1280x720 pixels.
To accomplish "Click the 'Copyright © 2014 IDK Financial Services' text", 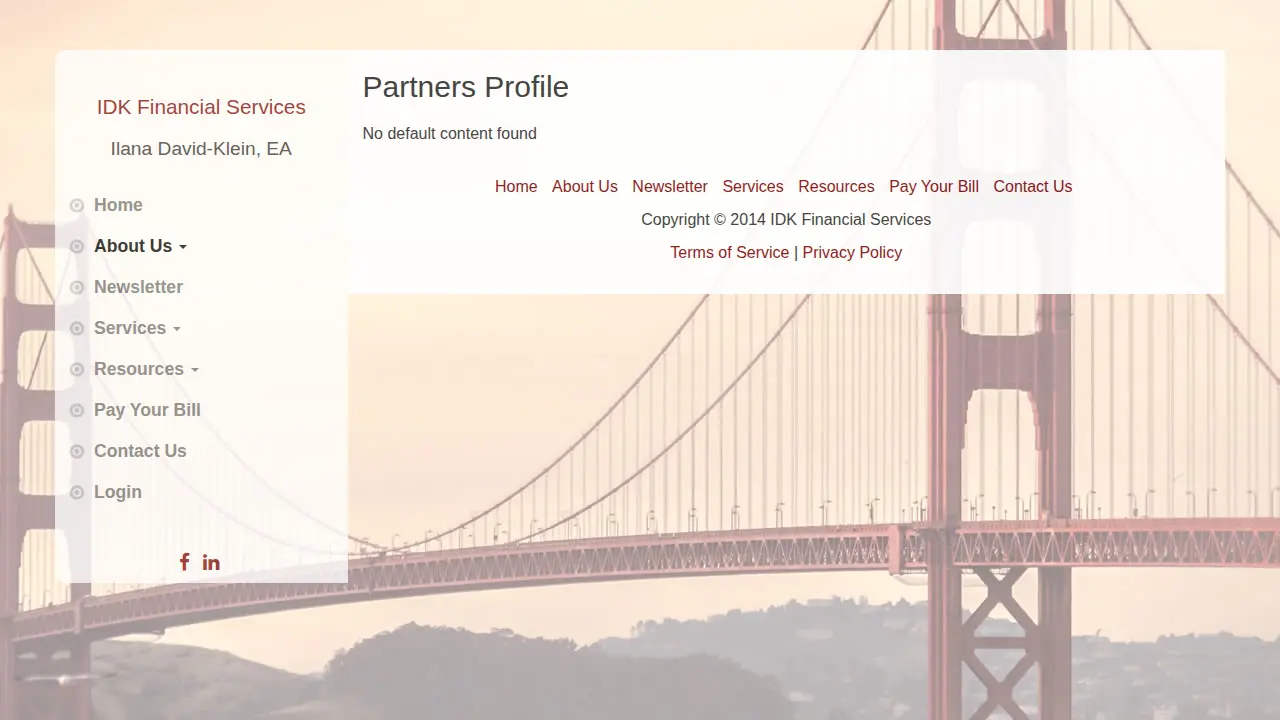I will [786, 219].
